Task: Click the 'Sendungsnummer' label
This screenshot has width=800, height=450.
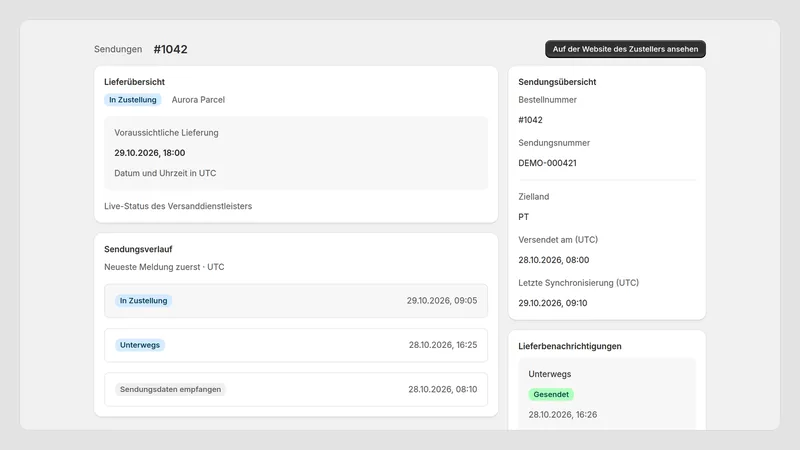Action: pyautogui.click(x=554, y=143)
